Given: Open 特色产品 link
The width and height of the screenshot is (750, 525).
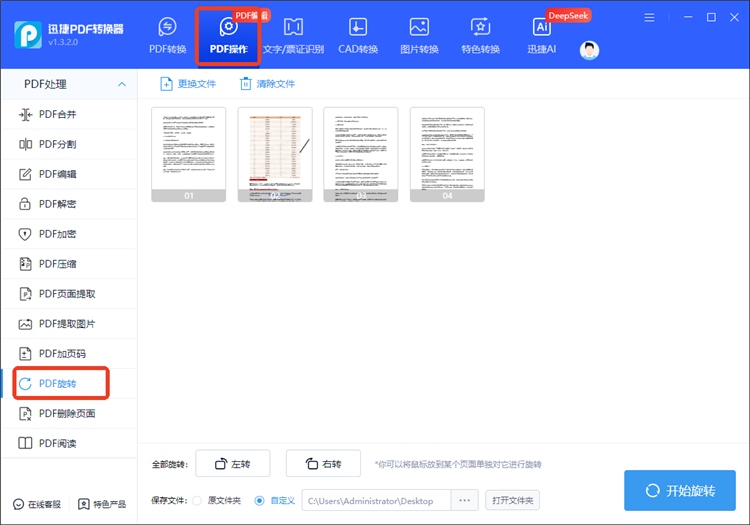Looking at the screenshot, I should tap(102, 504).
